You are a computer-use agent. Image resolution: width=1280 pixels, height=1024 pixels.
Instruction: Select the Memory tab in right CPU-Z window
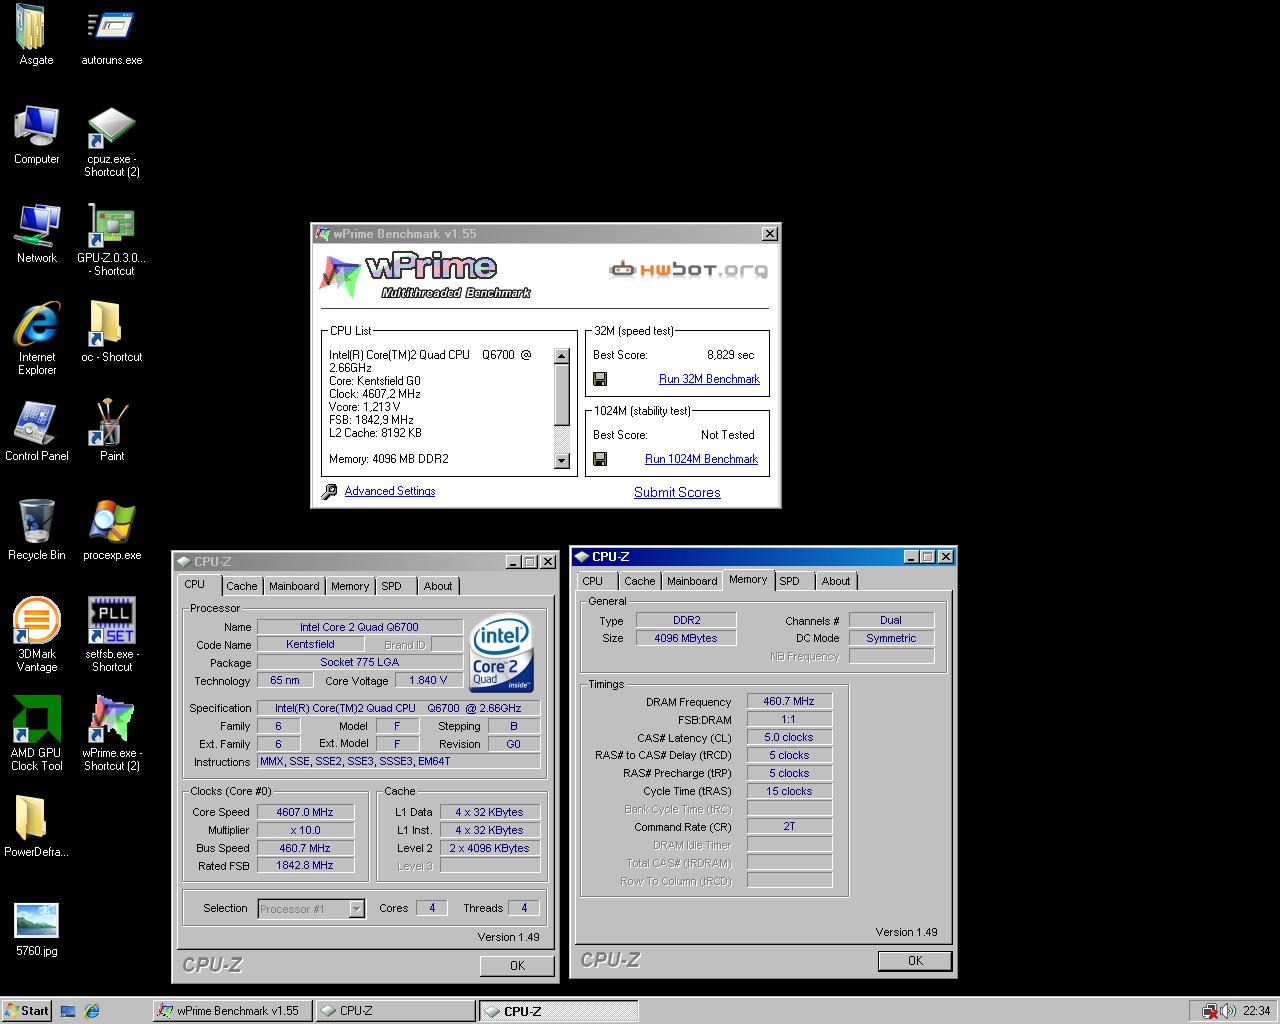748,580
